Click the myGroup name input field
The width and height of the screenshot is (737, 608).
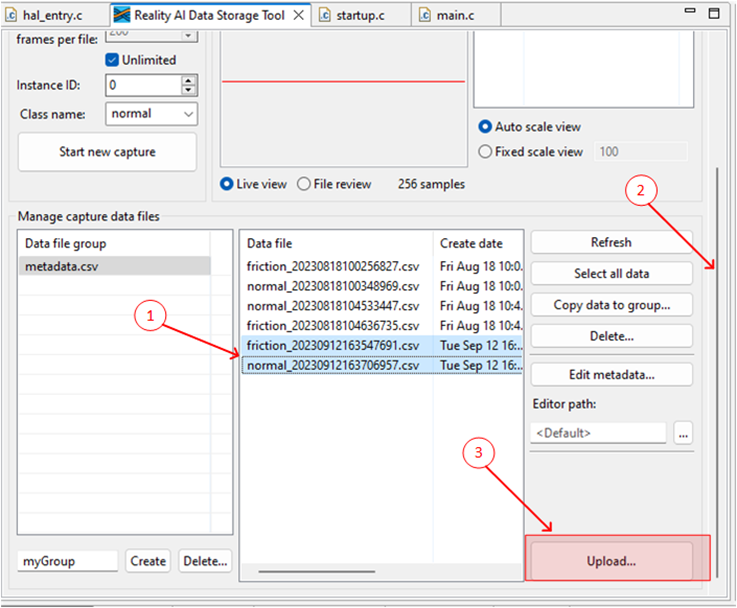[x=68, y=561]
